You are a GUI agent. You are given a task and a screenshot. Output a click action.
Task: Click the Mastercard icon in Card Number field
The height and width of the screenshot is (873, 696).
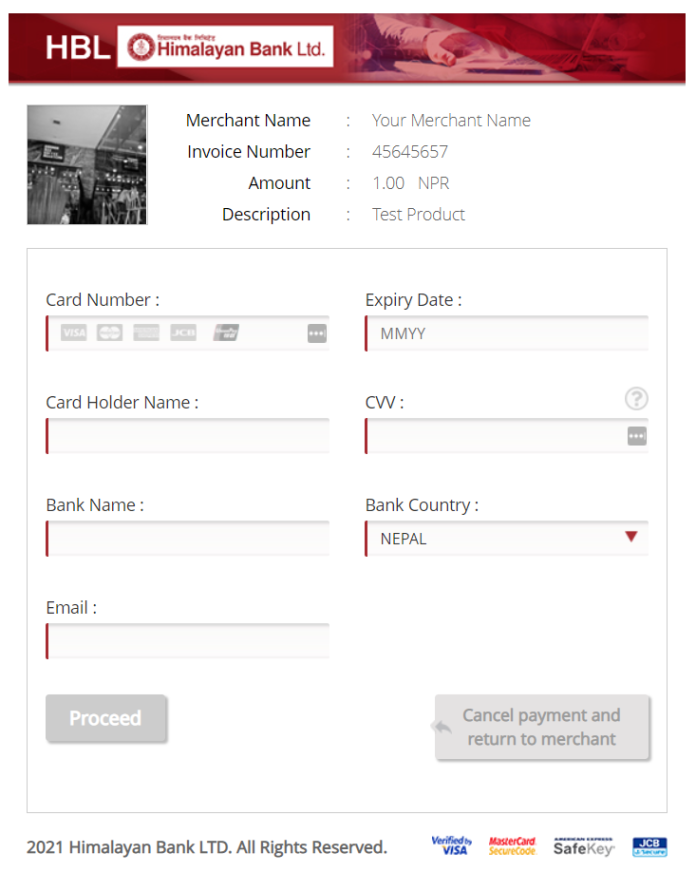pos(110,333)
